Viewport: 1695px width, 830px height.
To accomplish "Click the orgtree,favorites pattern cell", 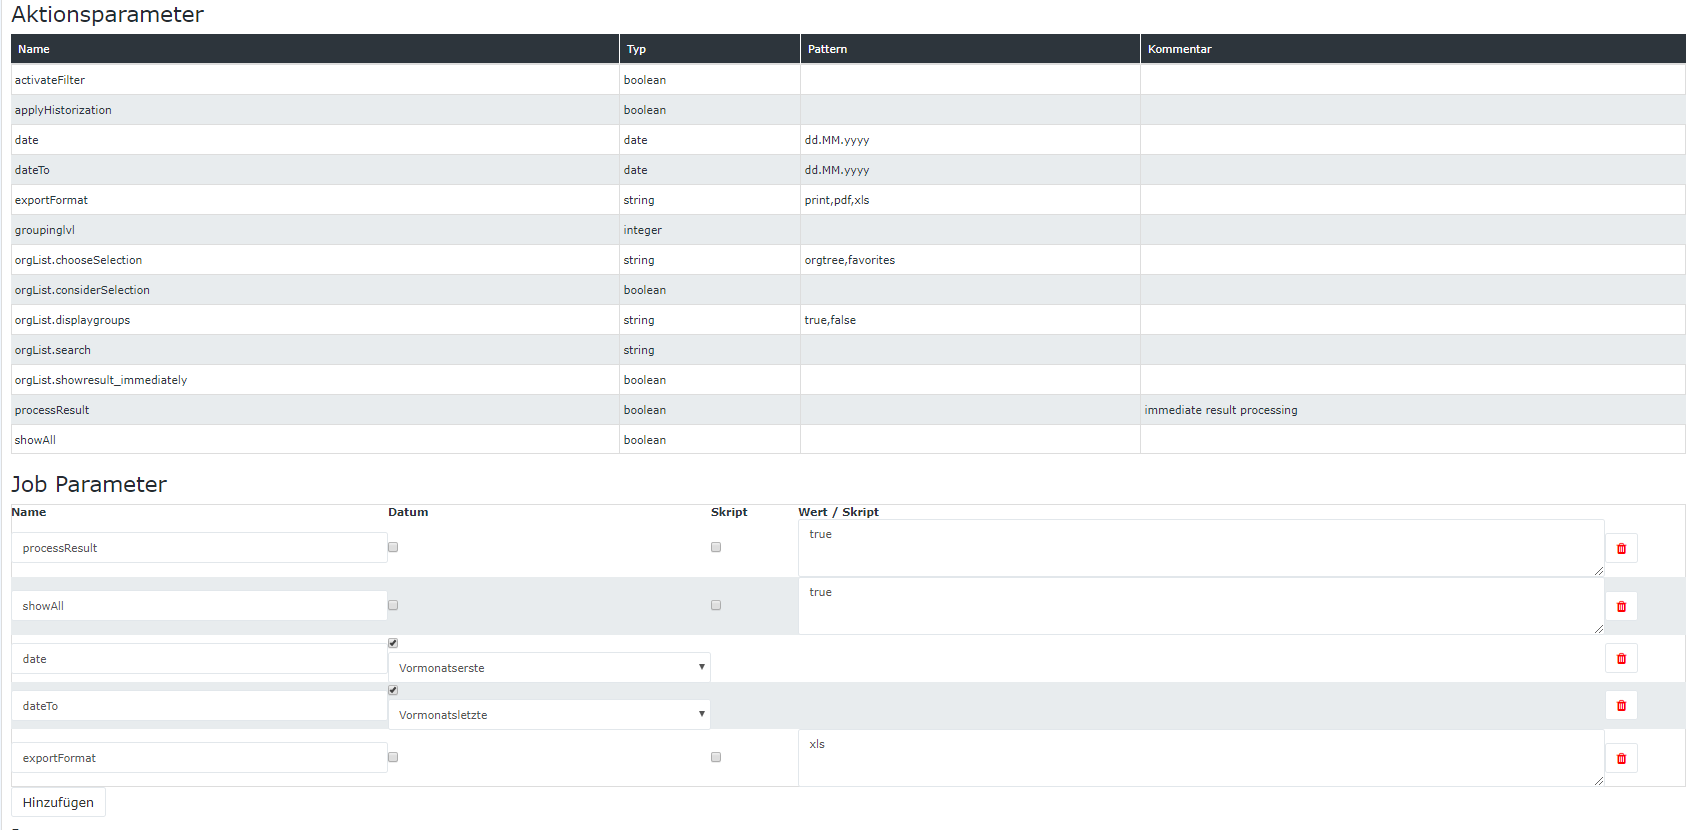I will coord(970,260).
